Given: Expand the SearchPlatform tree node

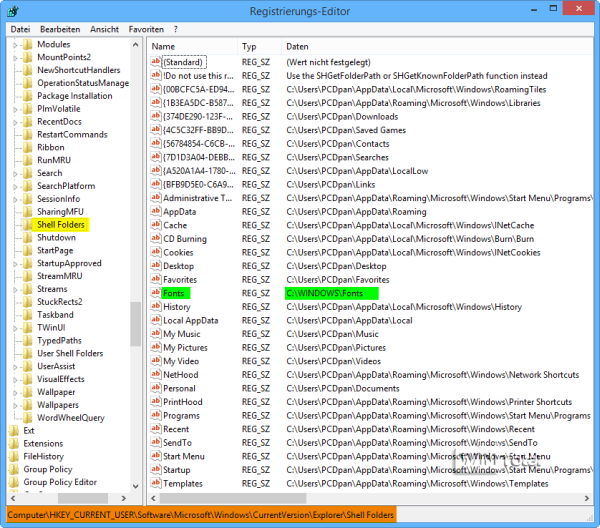Looking at the screenshot, I should pyautogui.click(x=15, y=187).
